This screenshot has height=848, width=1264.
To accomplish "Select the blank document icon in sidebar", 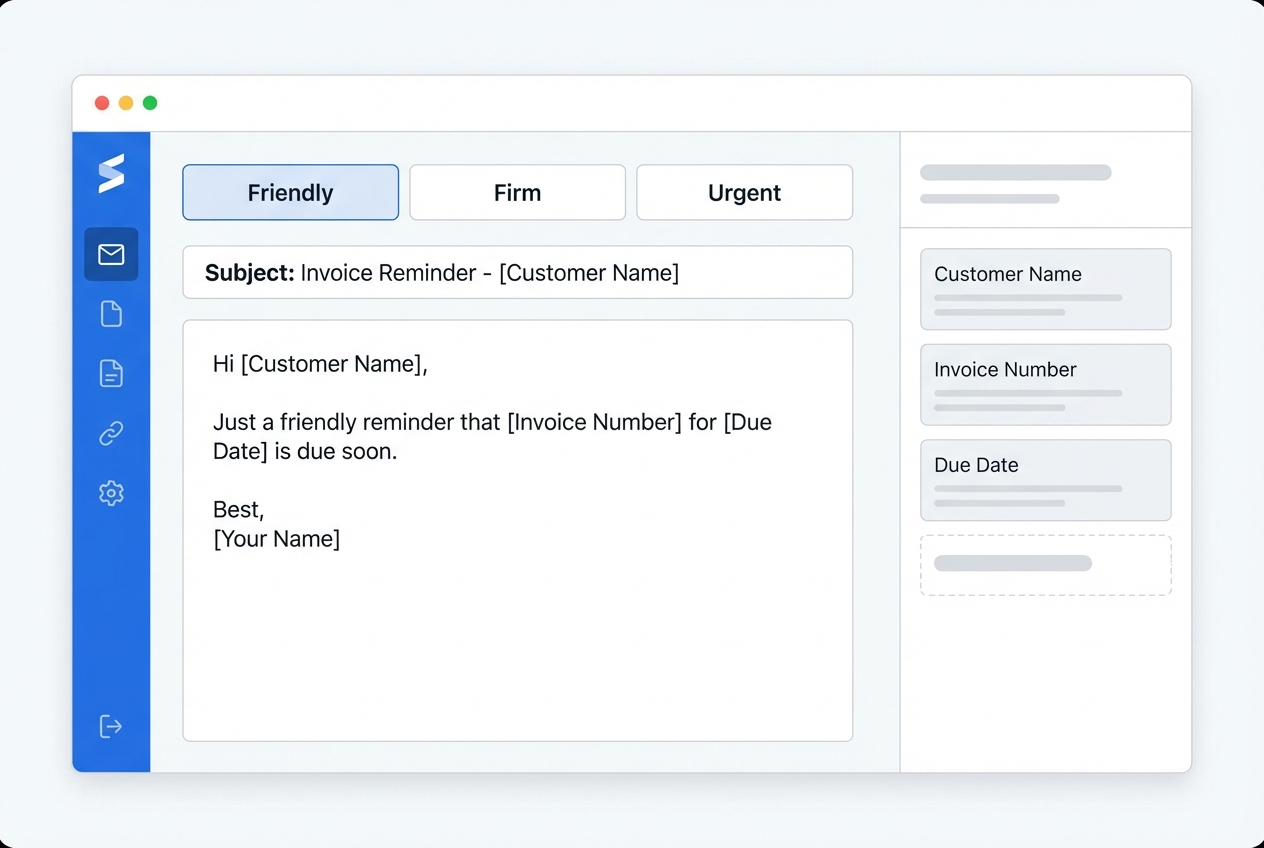I will pos(111,313).
